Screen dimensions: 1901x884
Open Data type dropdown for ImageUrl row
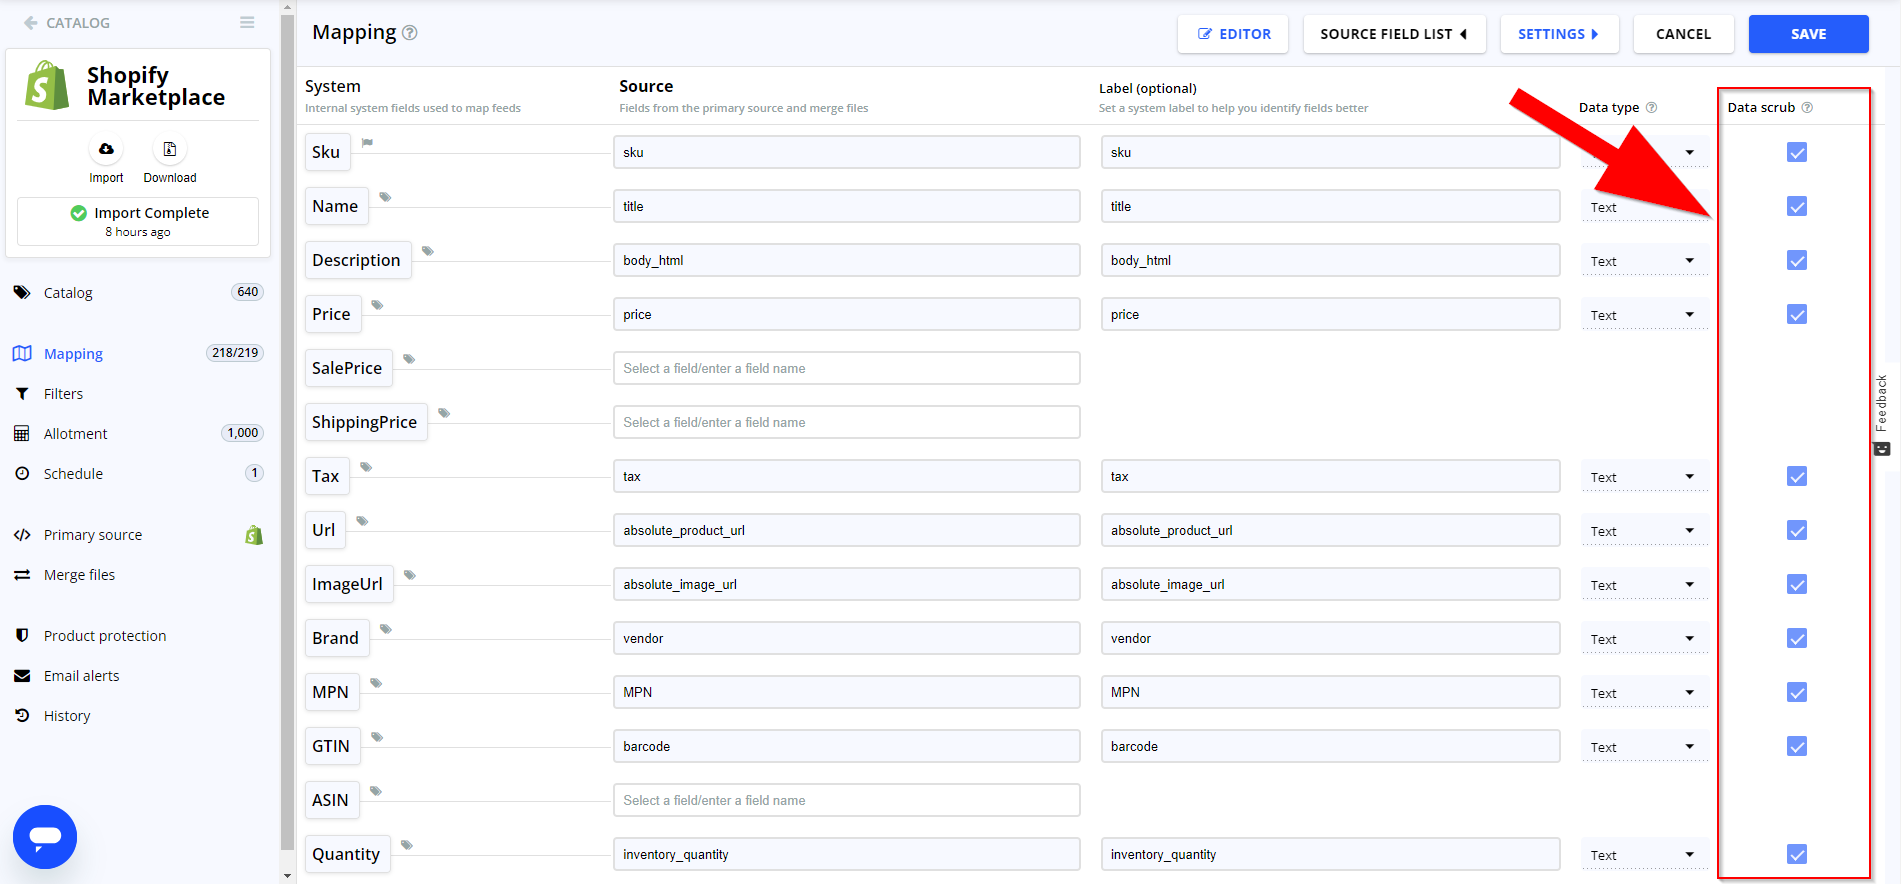click(x=1644, y=585)
